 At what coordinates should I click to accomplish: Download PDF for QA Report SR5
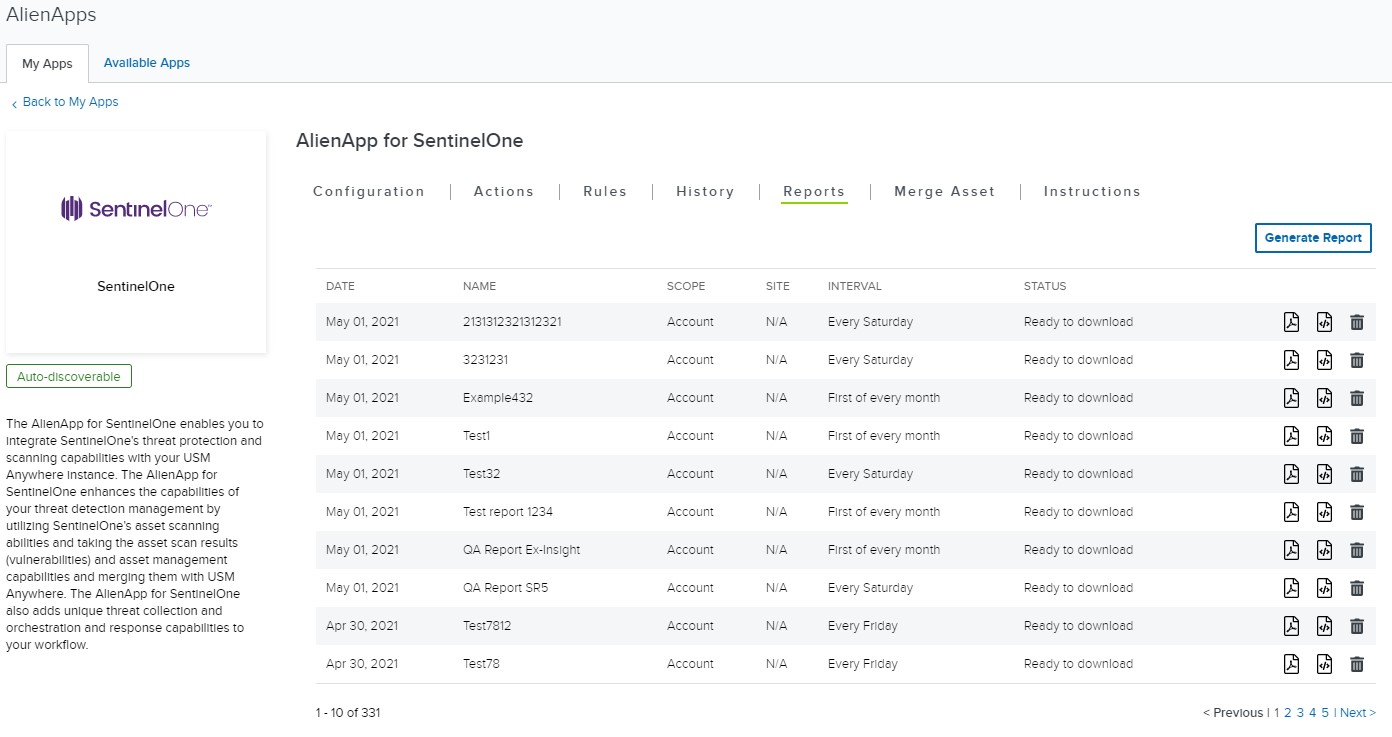point(1291,588)
